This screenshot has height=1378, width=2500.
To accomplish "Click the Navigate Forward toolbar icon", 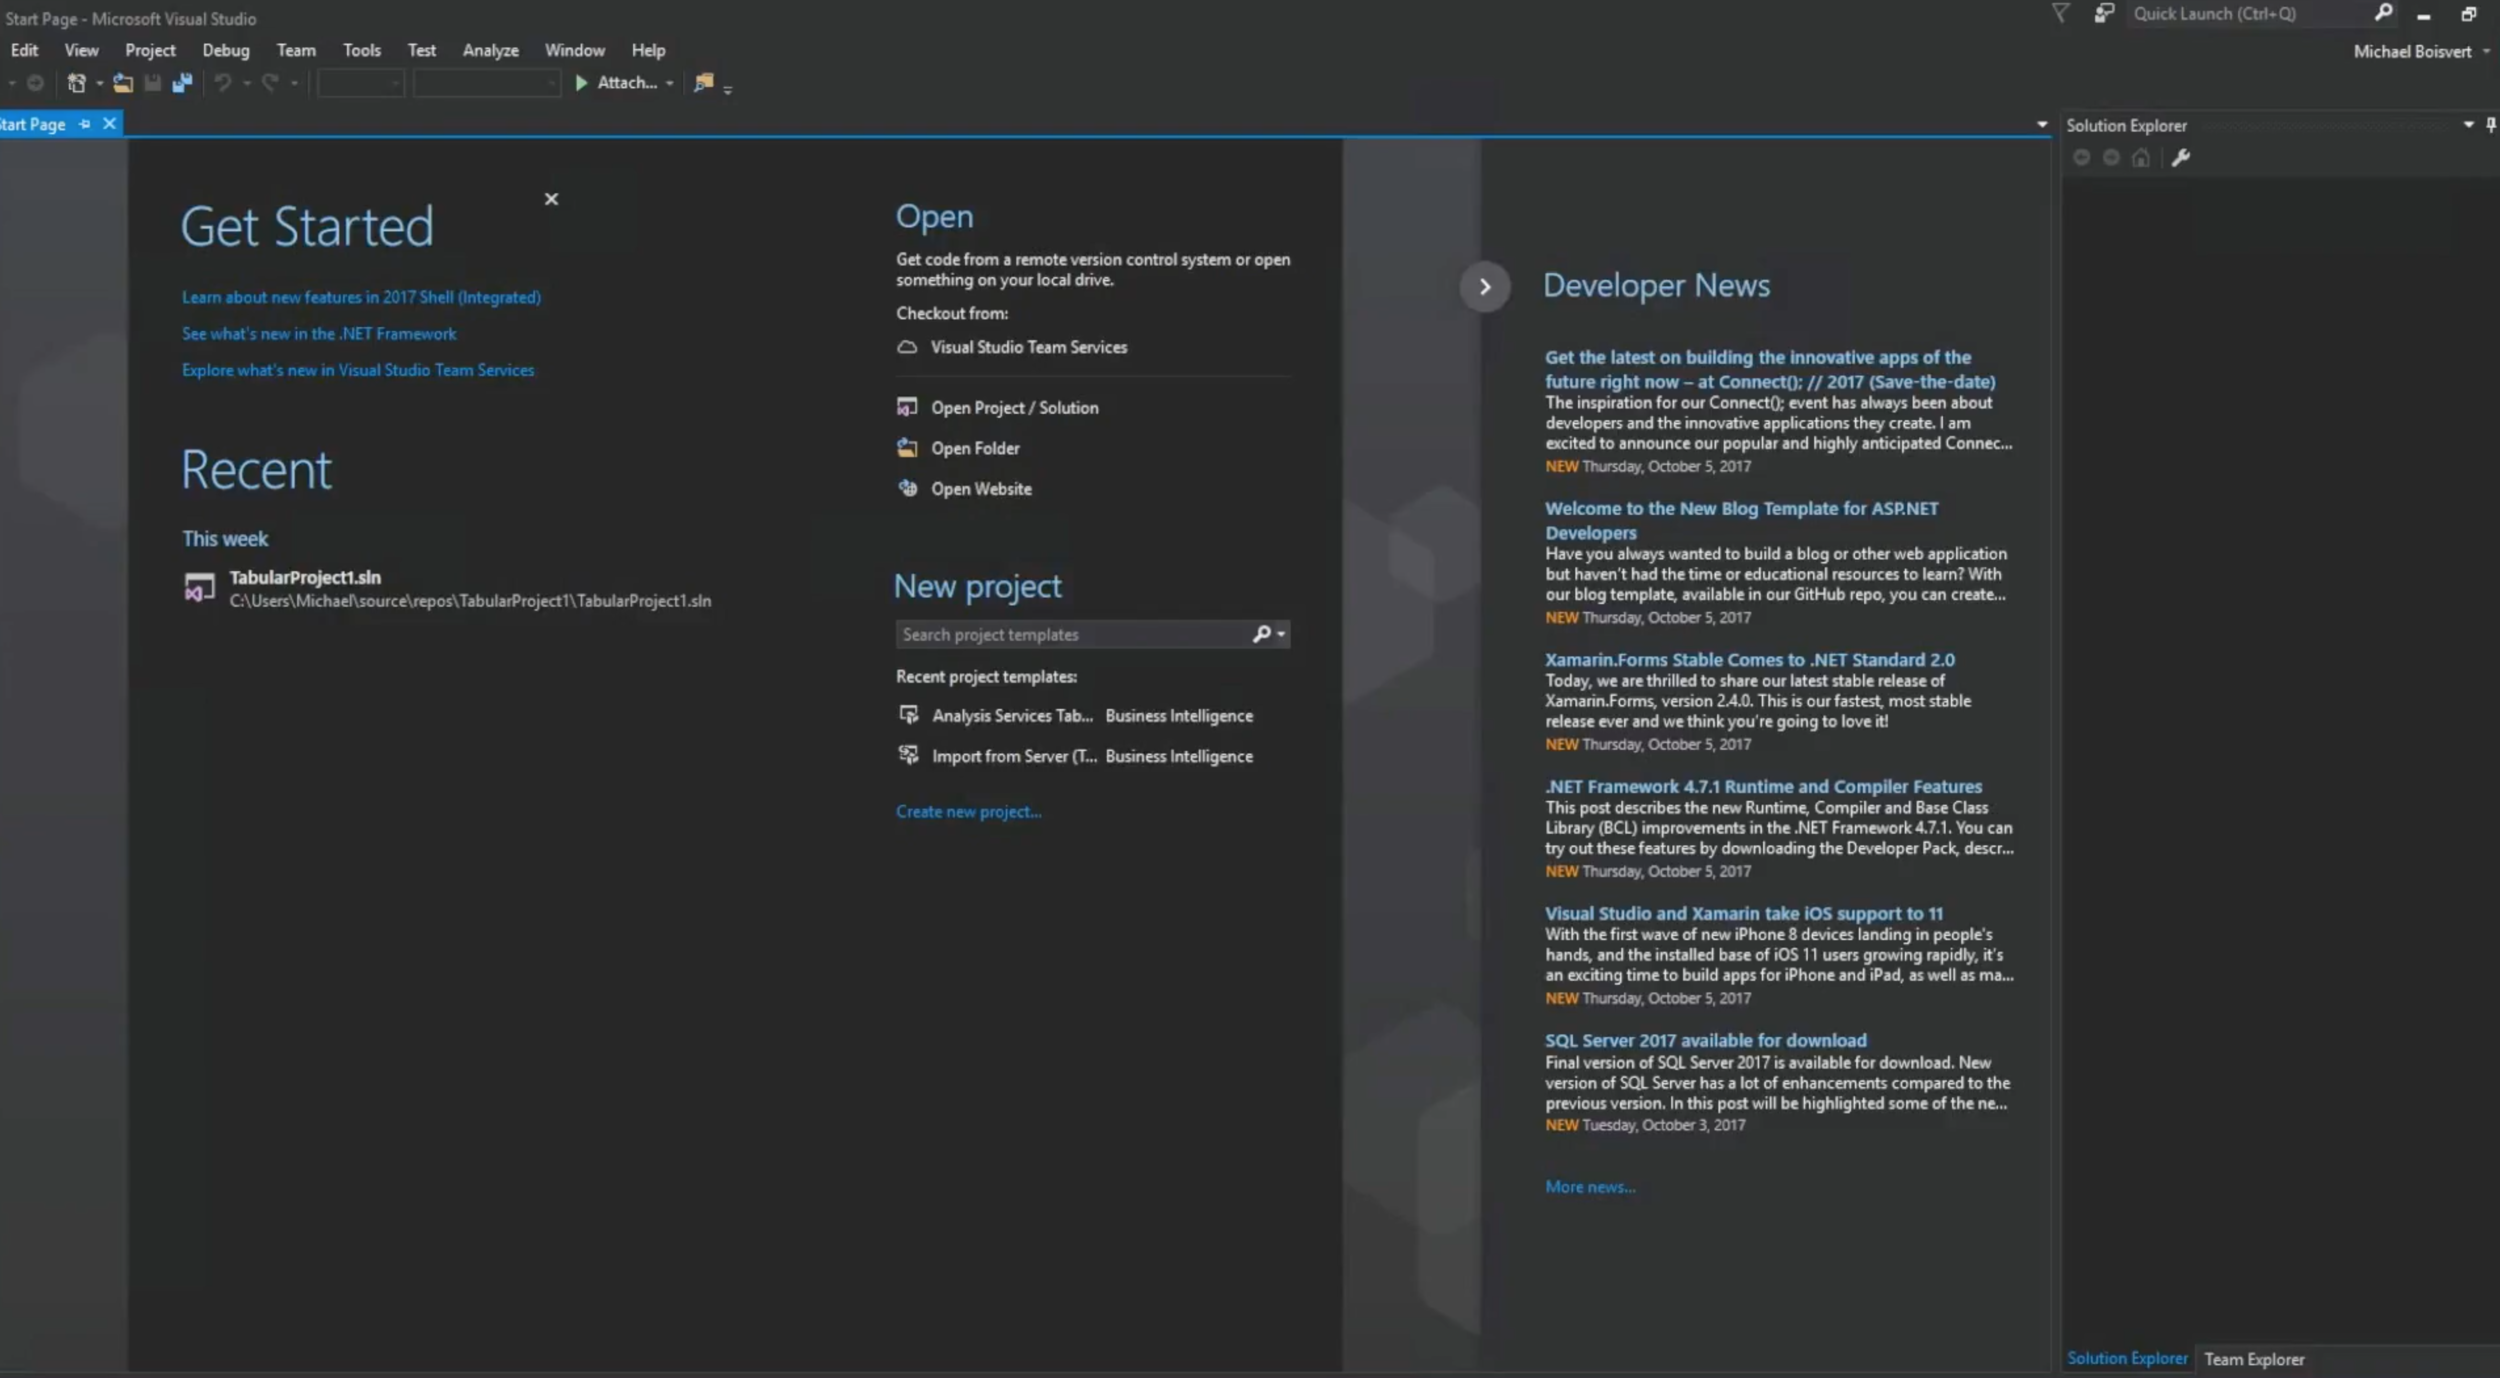I will tap(35, 83).
